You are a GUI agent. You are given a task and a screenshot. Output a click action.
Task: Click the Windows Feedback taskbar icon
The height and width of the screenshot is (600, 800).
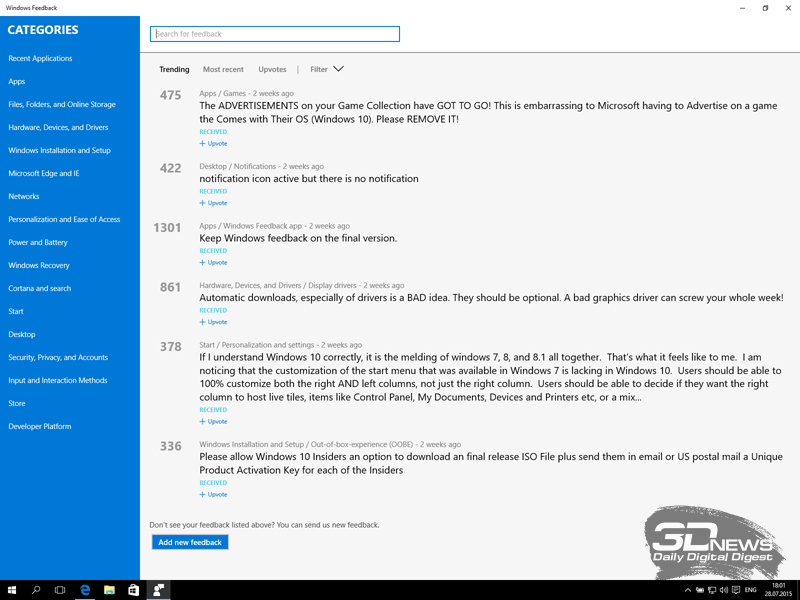(158, 590)
